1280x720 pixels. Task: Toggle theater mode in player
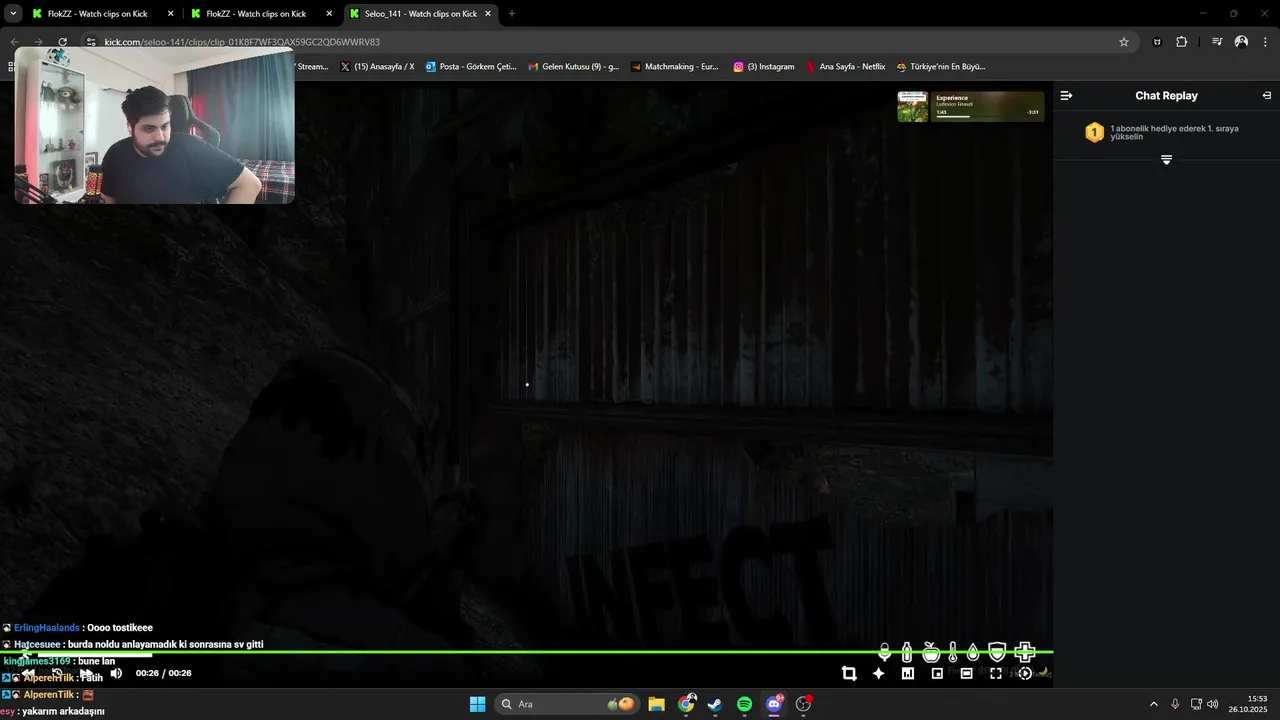966,673
